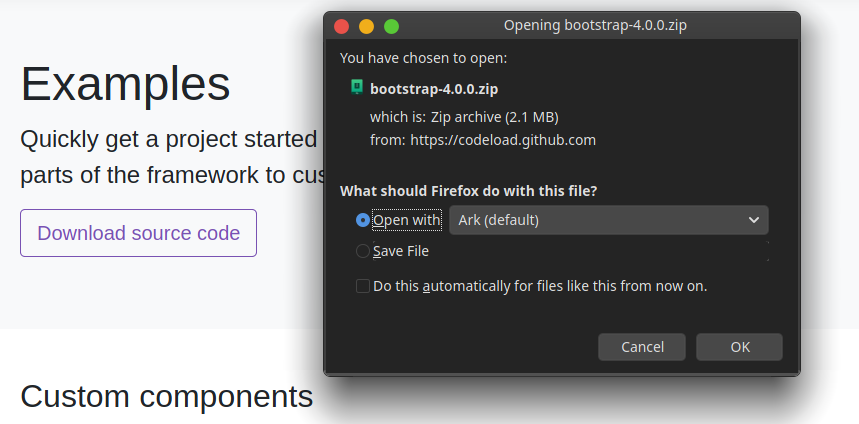The image size is (859, 424).
Task: Click the Open with label text
Action: (406, 220)
